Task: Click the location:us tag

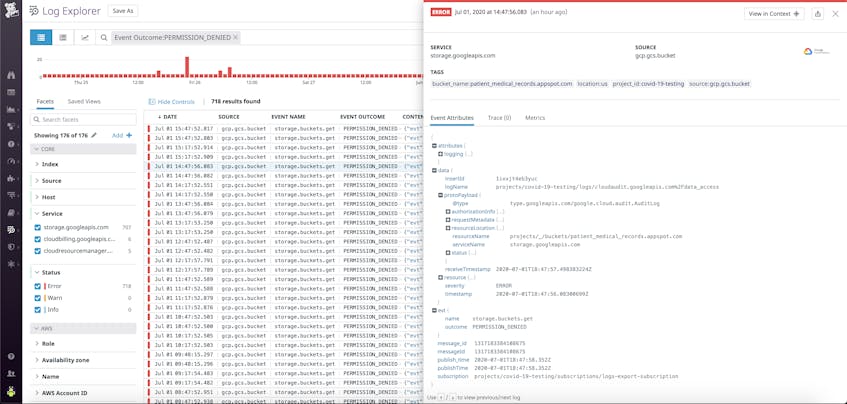Action: (592, 84)
